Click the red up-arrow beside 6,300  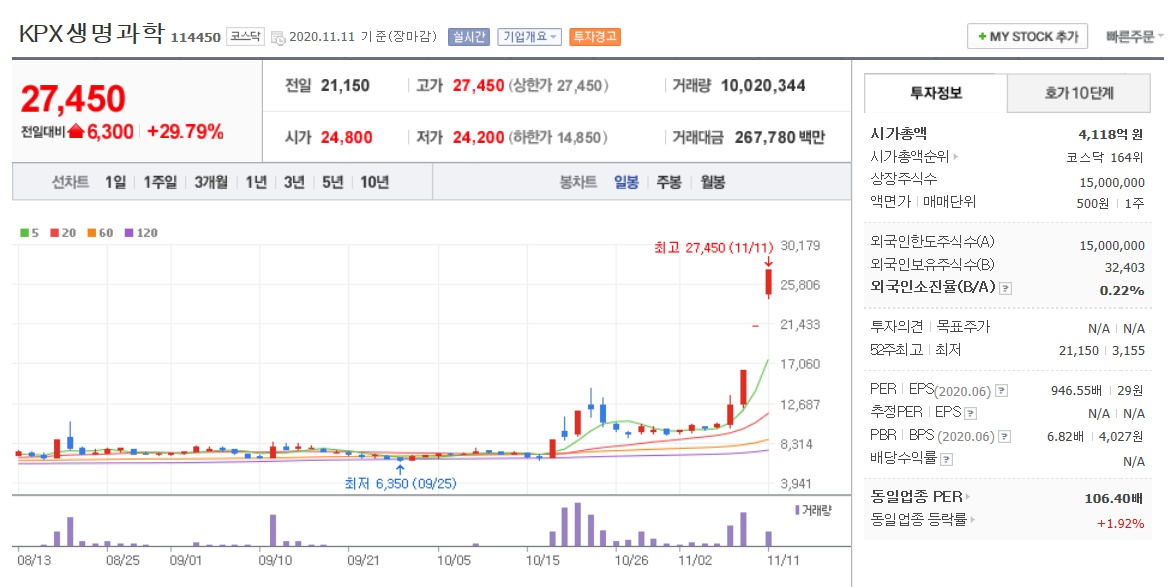[75, 131]
